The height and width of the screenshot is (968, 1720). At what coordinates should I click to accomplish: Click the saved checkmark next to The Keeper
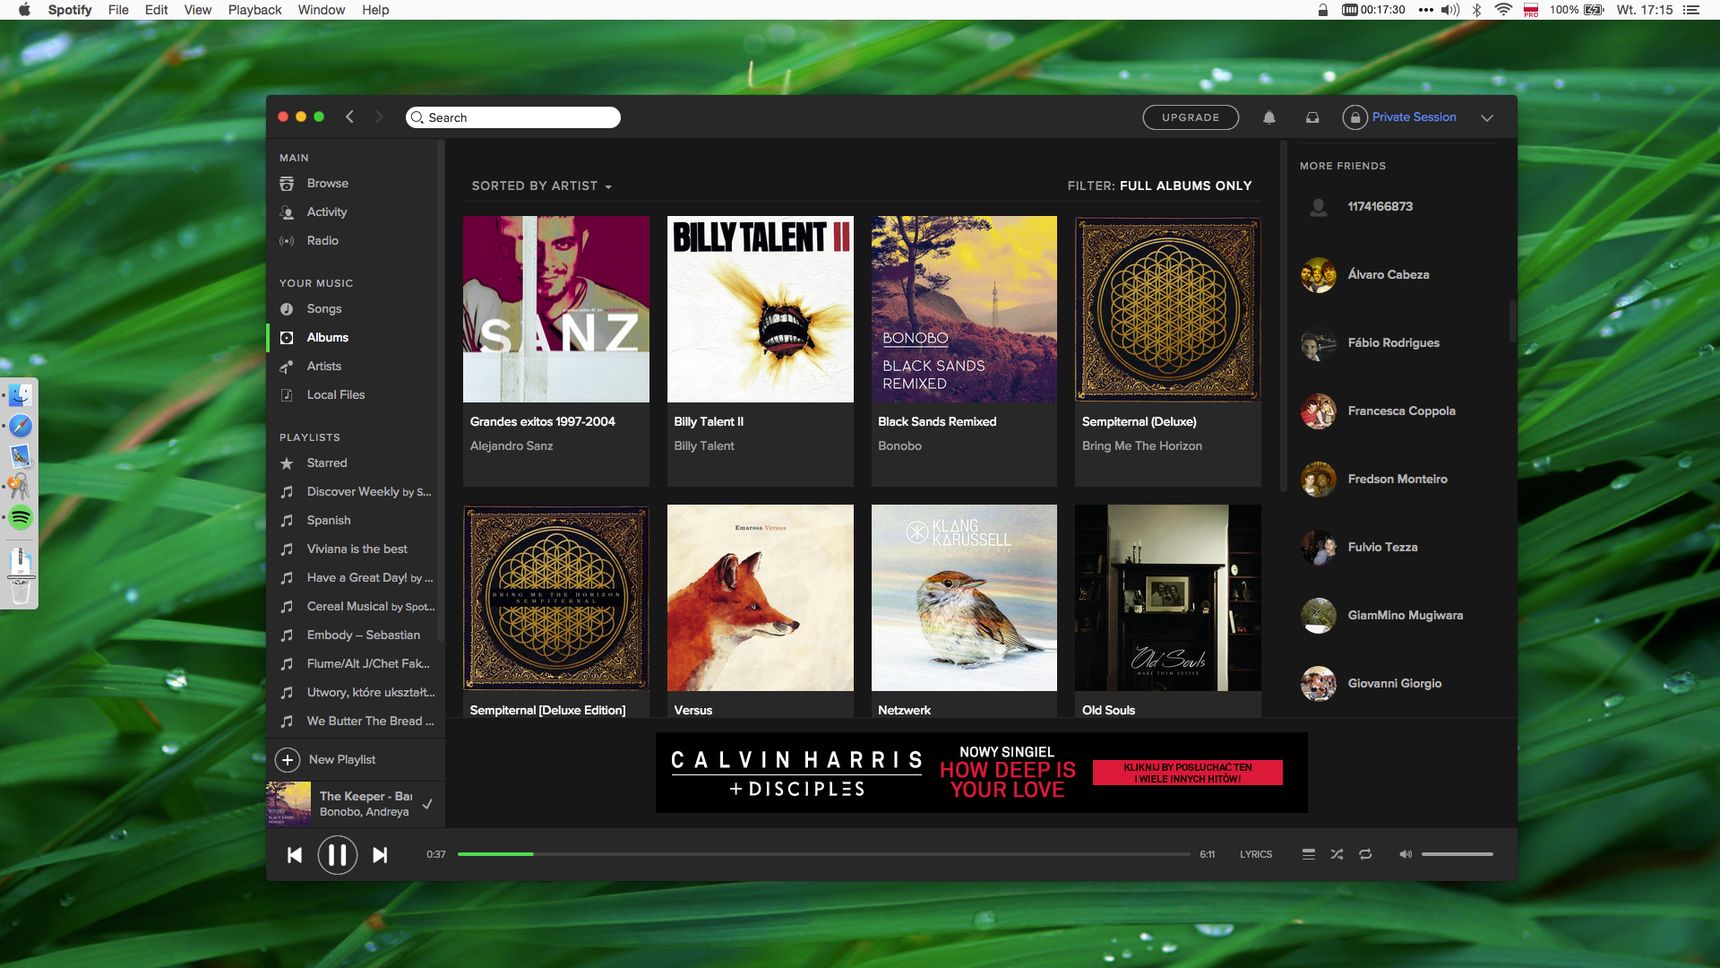coord(427,804)
